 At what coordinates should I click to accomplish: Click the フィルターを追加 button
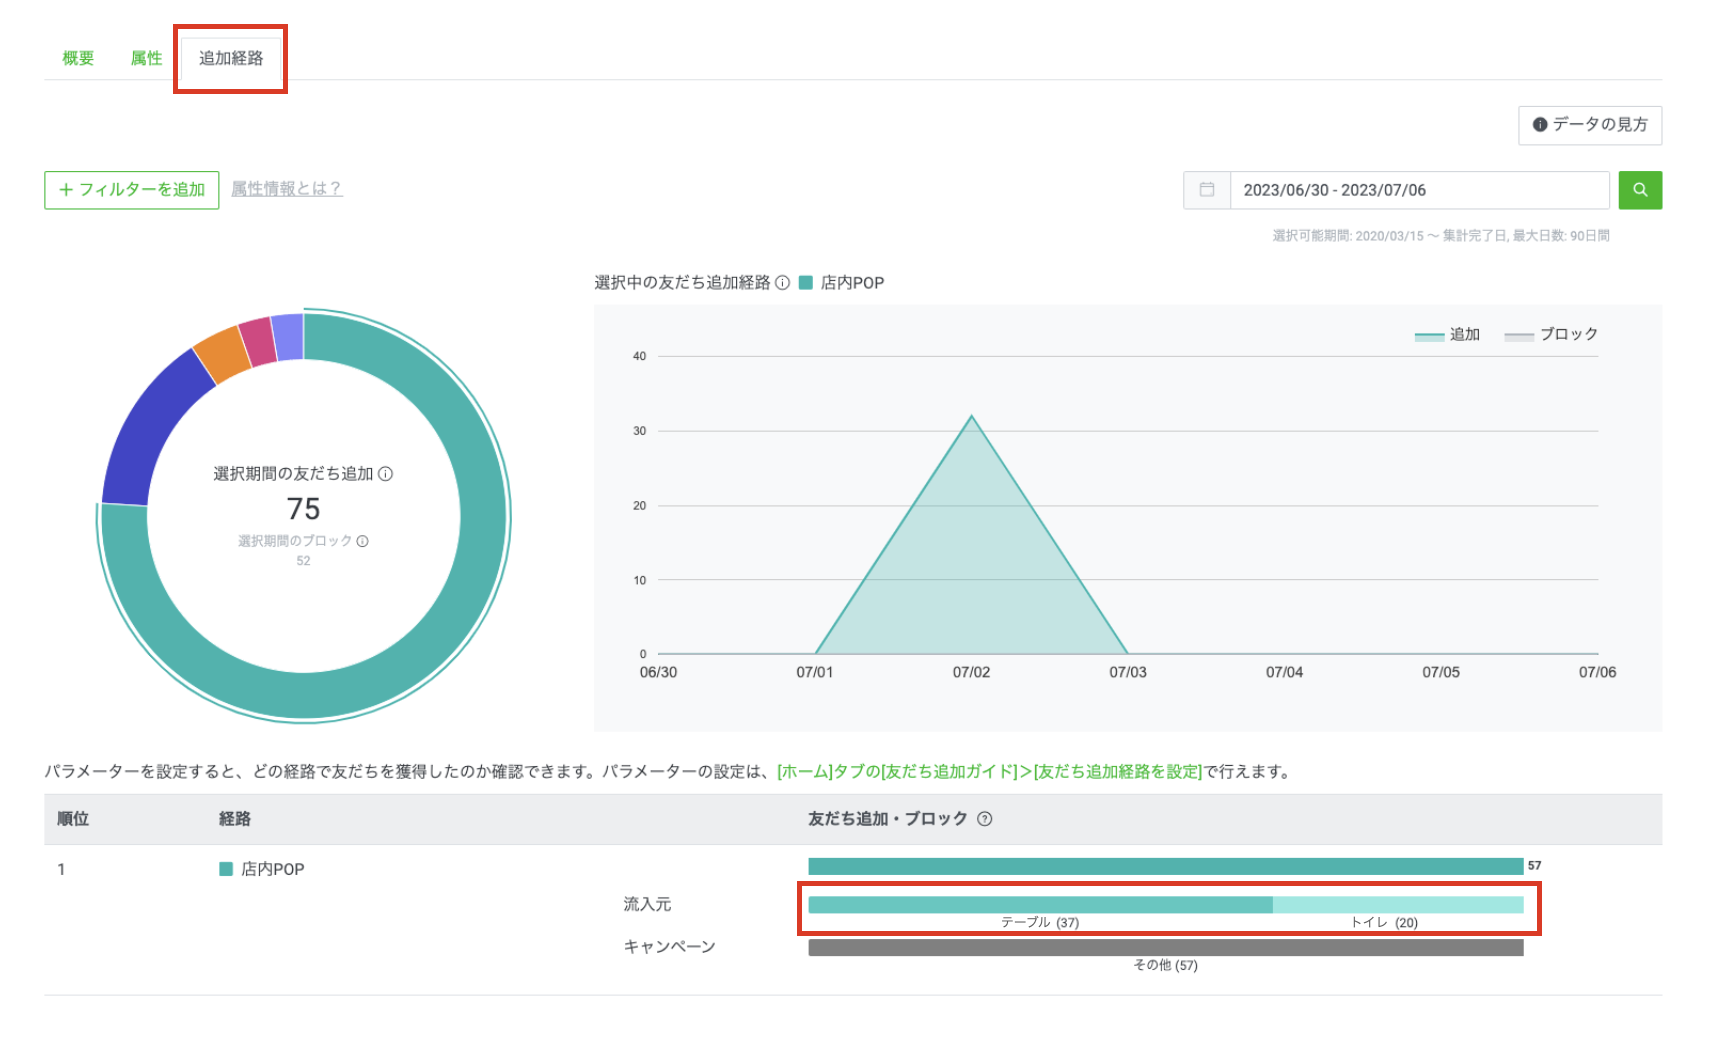(x=132, y=190)
